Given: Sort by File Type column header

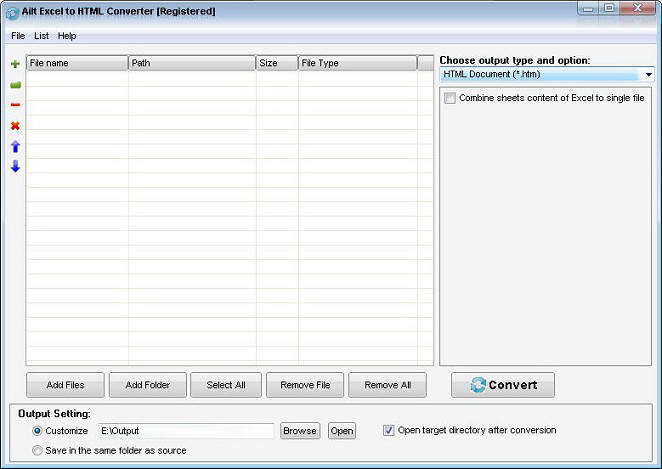Looking at the screenshot, I should (358, 63).
